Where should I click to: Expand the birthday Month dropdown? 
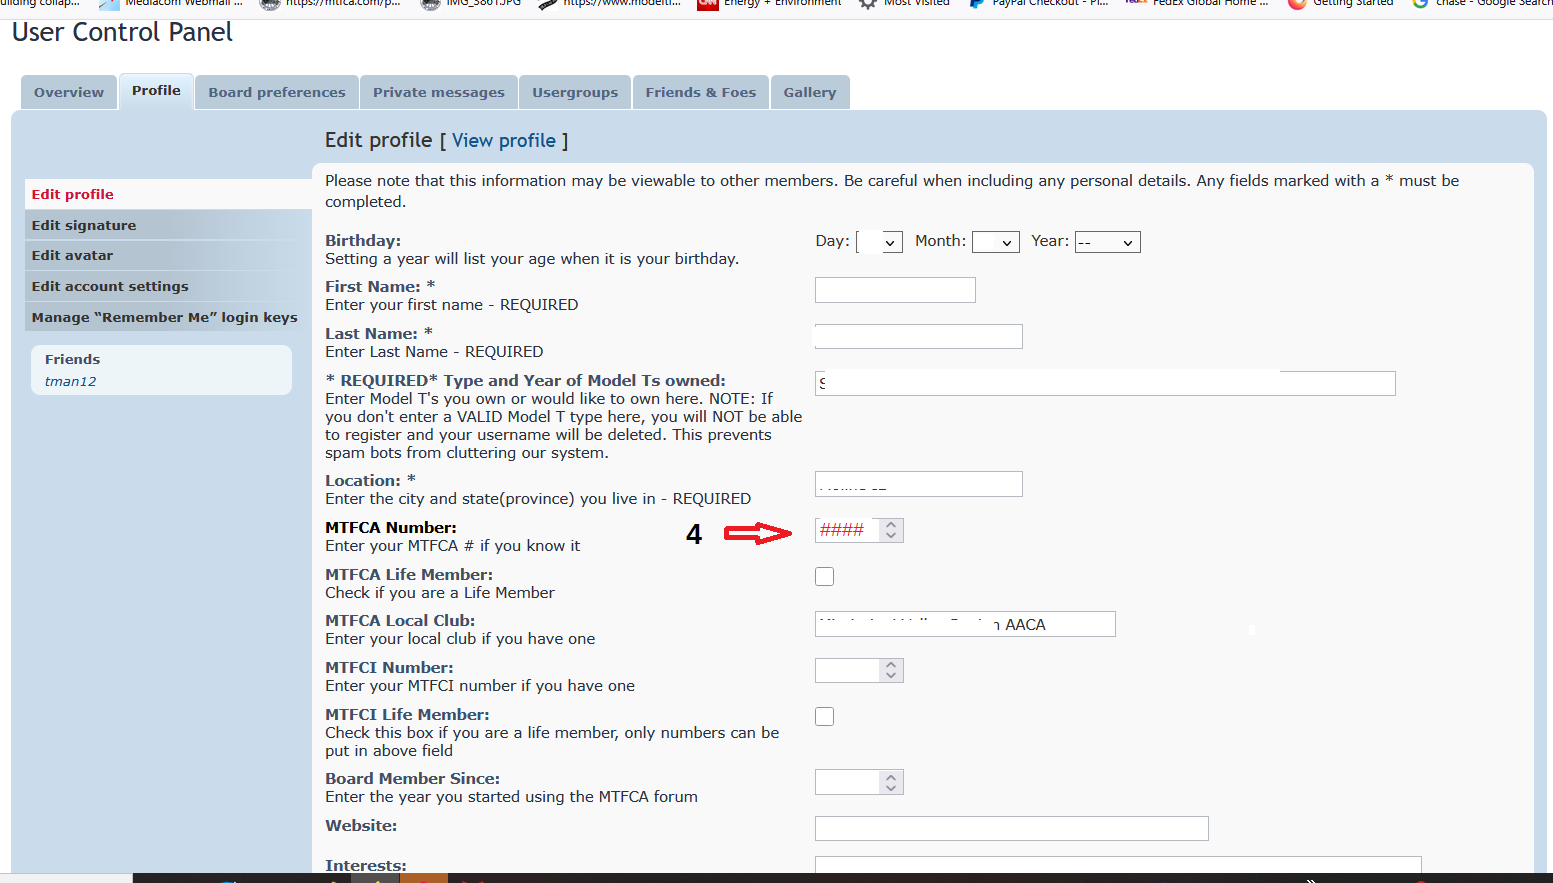coord(995,242)
